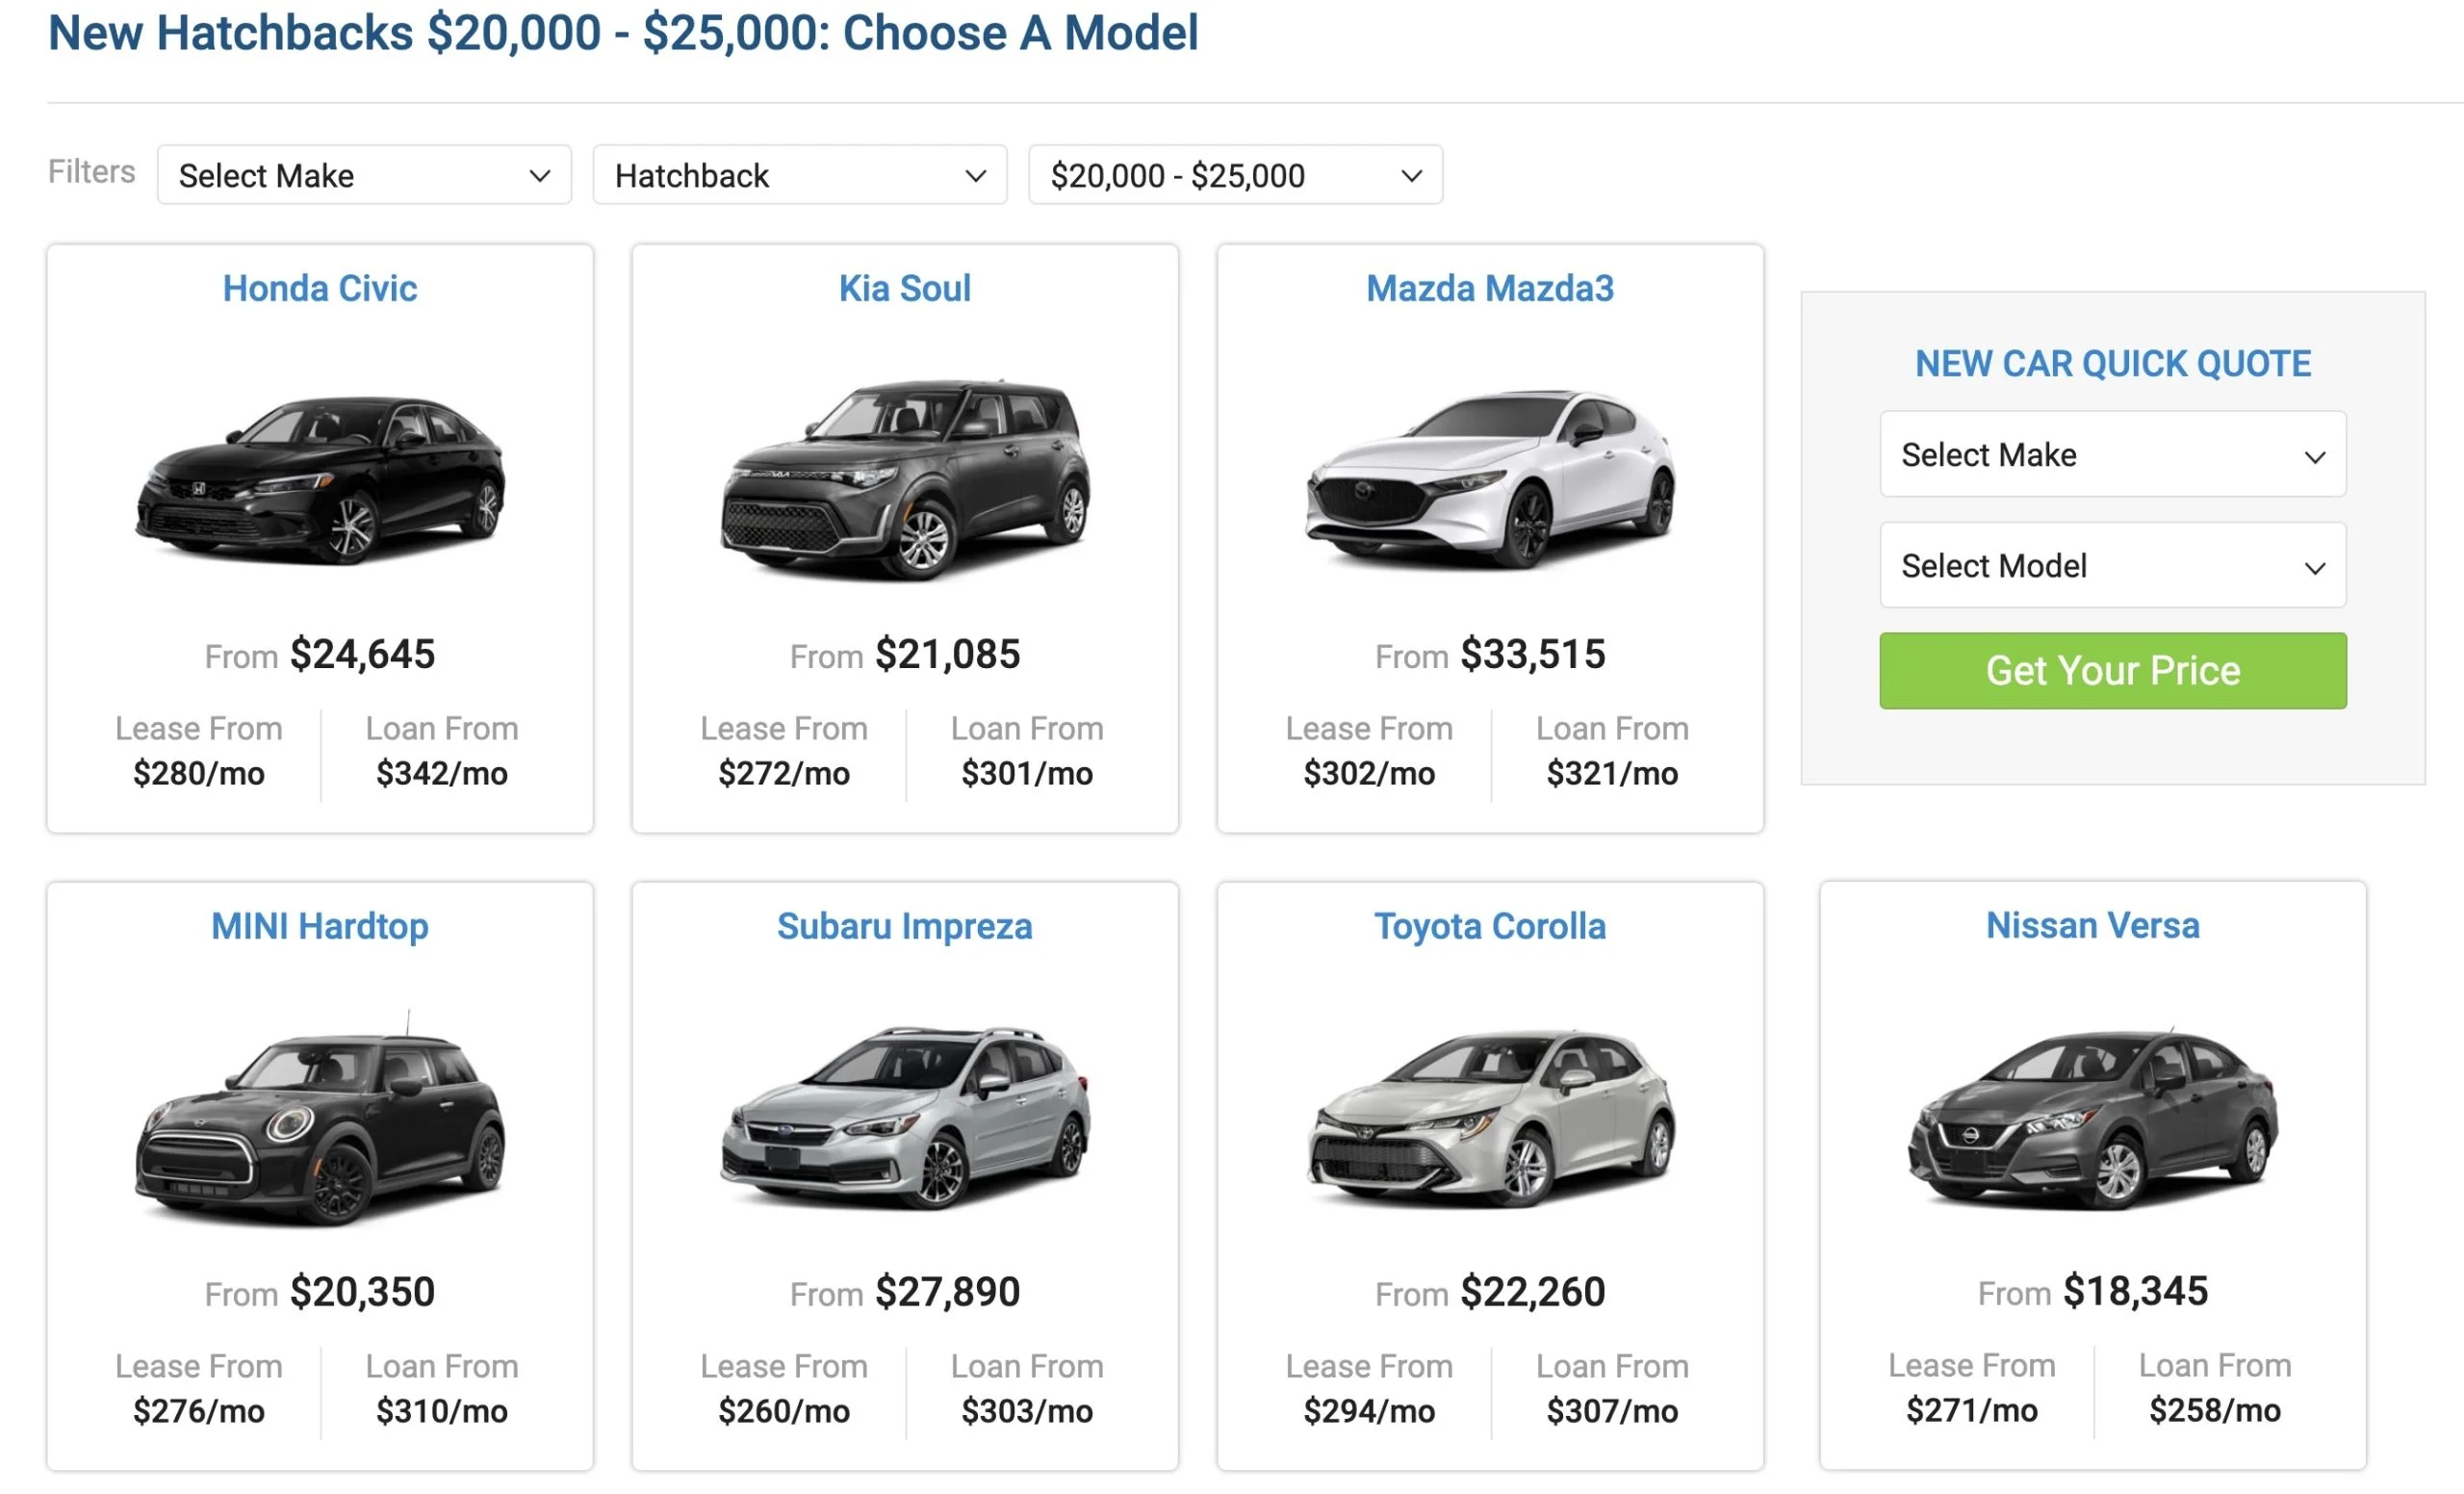2464x1494 pixels.
Task: Click Subaru Impreza lease price $260/mo
Action: 784,1411
